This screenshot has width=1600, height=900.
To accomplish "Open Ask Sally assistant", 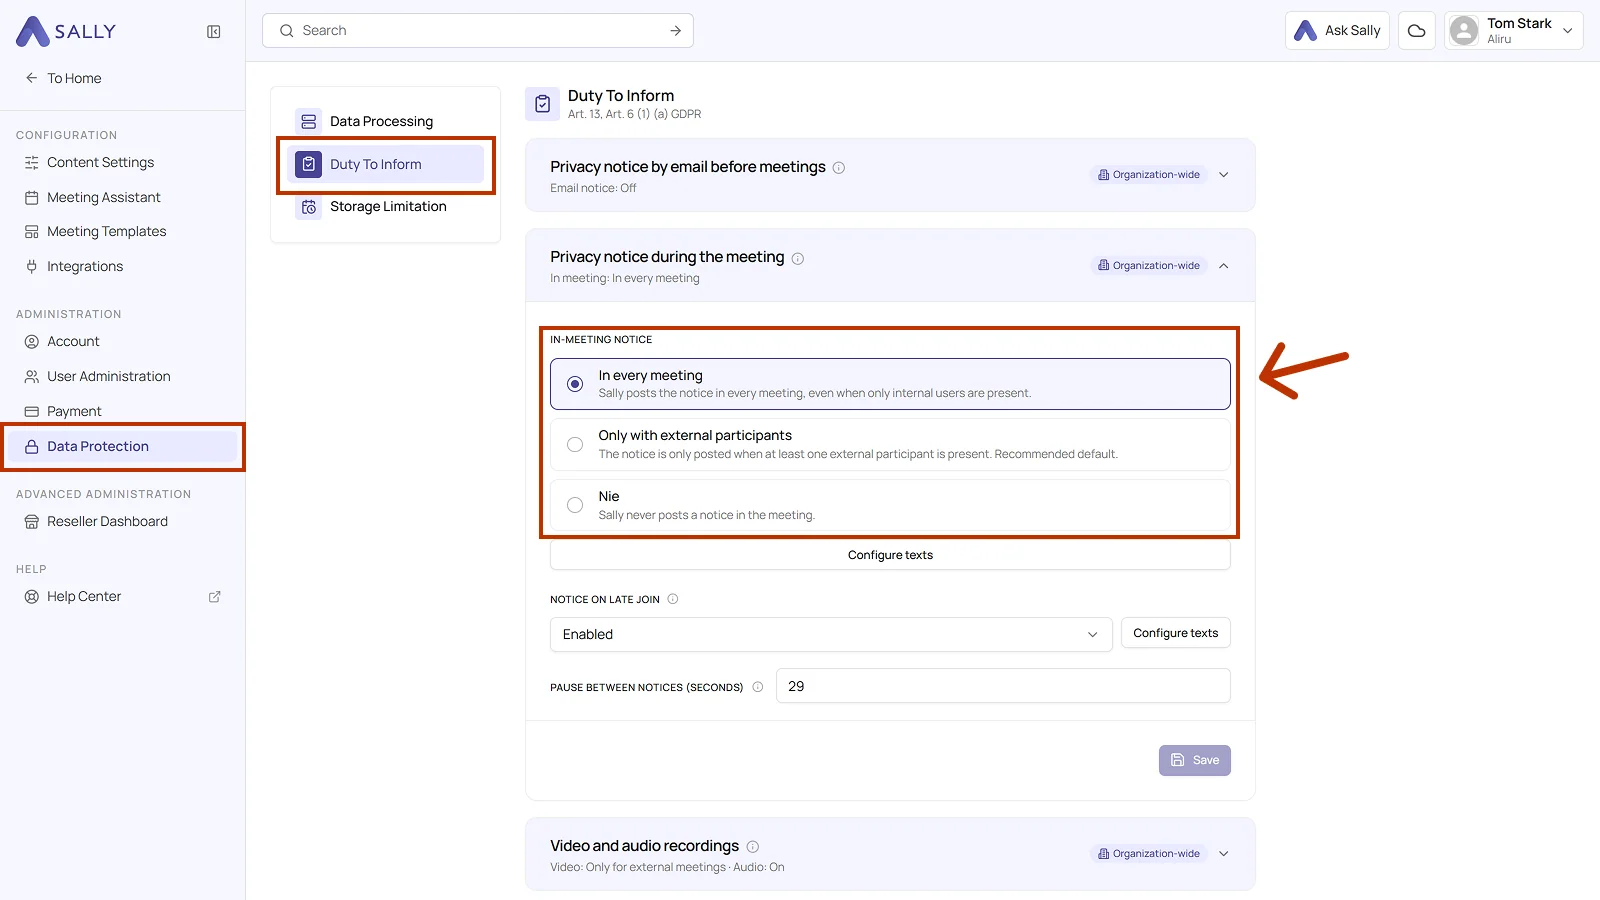I will (x=1337, y=31).
